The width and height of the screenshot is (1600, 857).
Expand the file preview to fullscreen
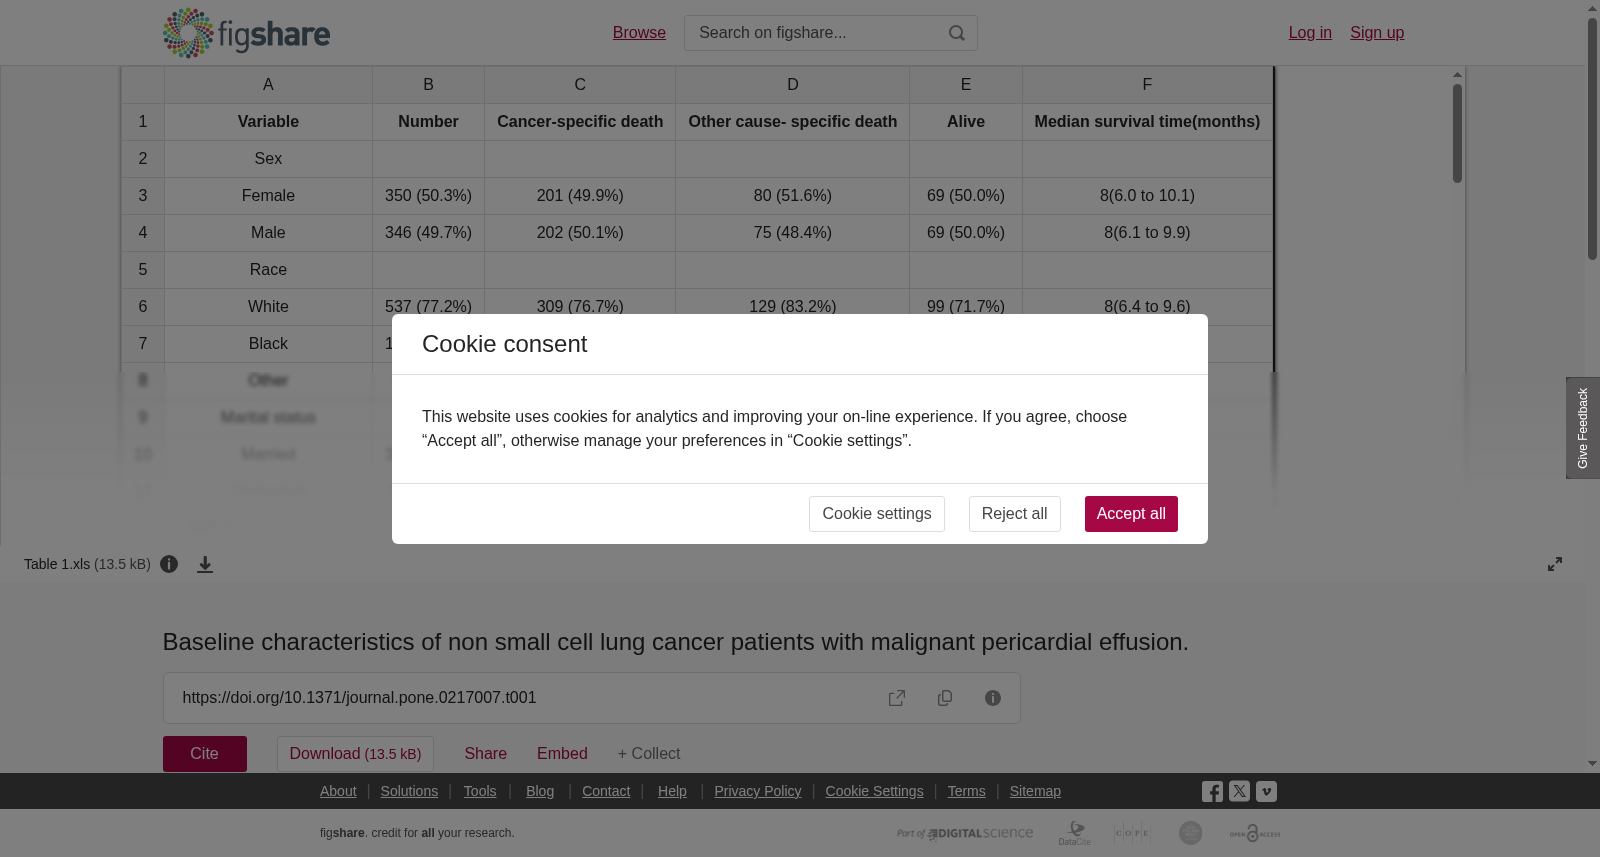1555,564
